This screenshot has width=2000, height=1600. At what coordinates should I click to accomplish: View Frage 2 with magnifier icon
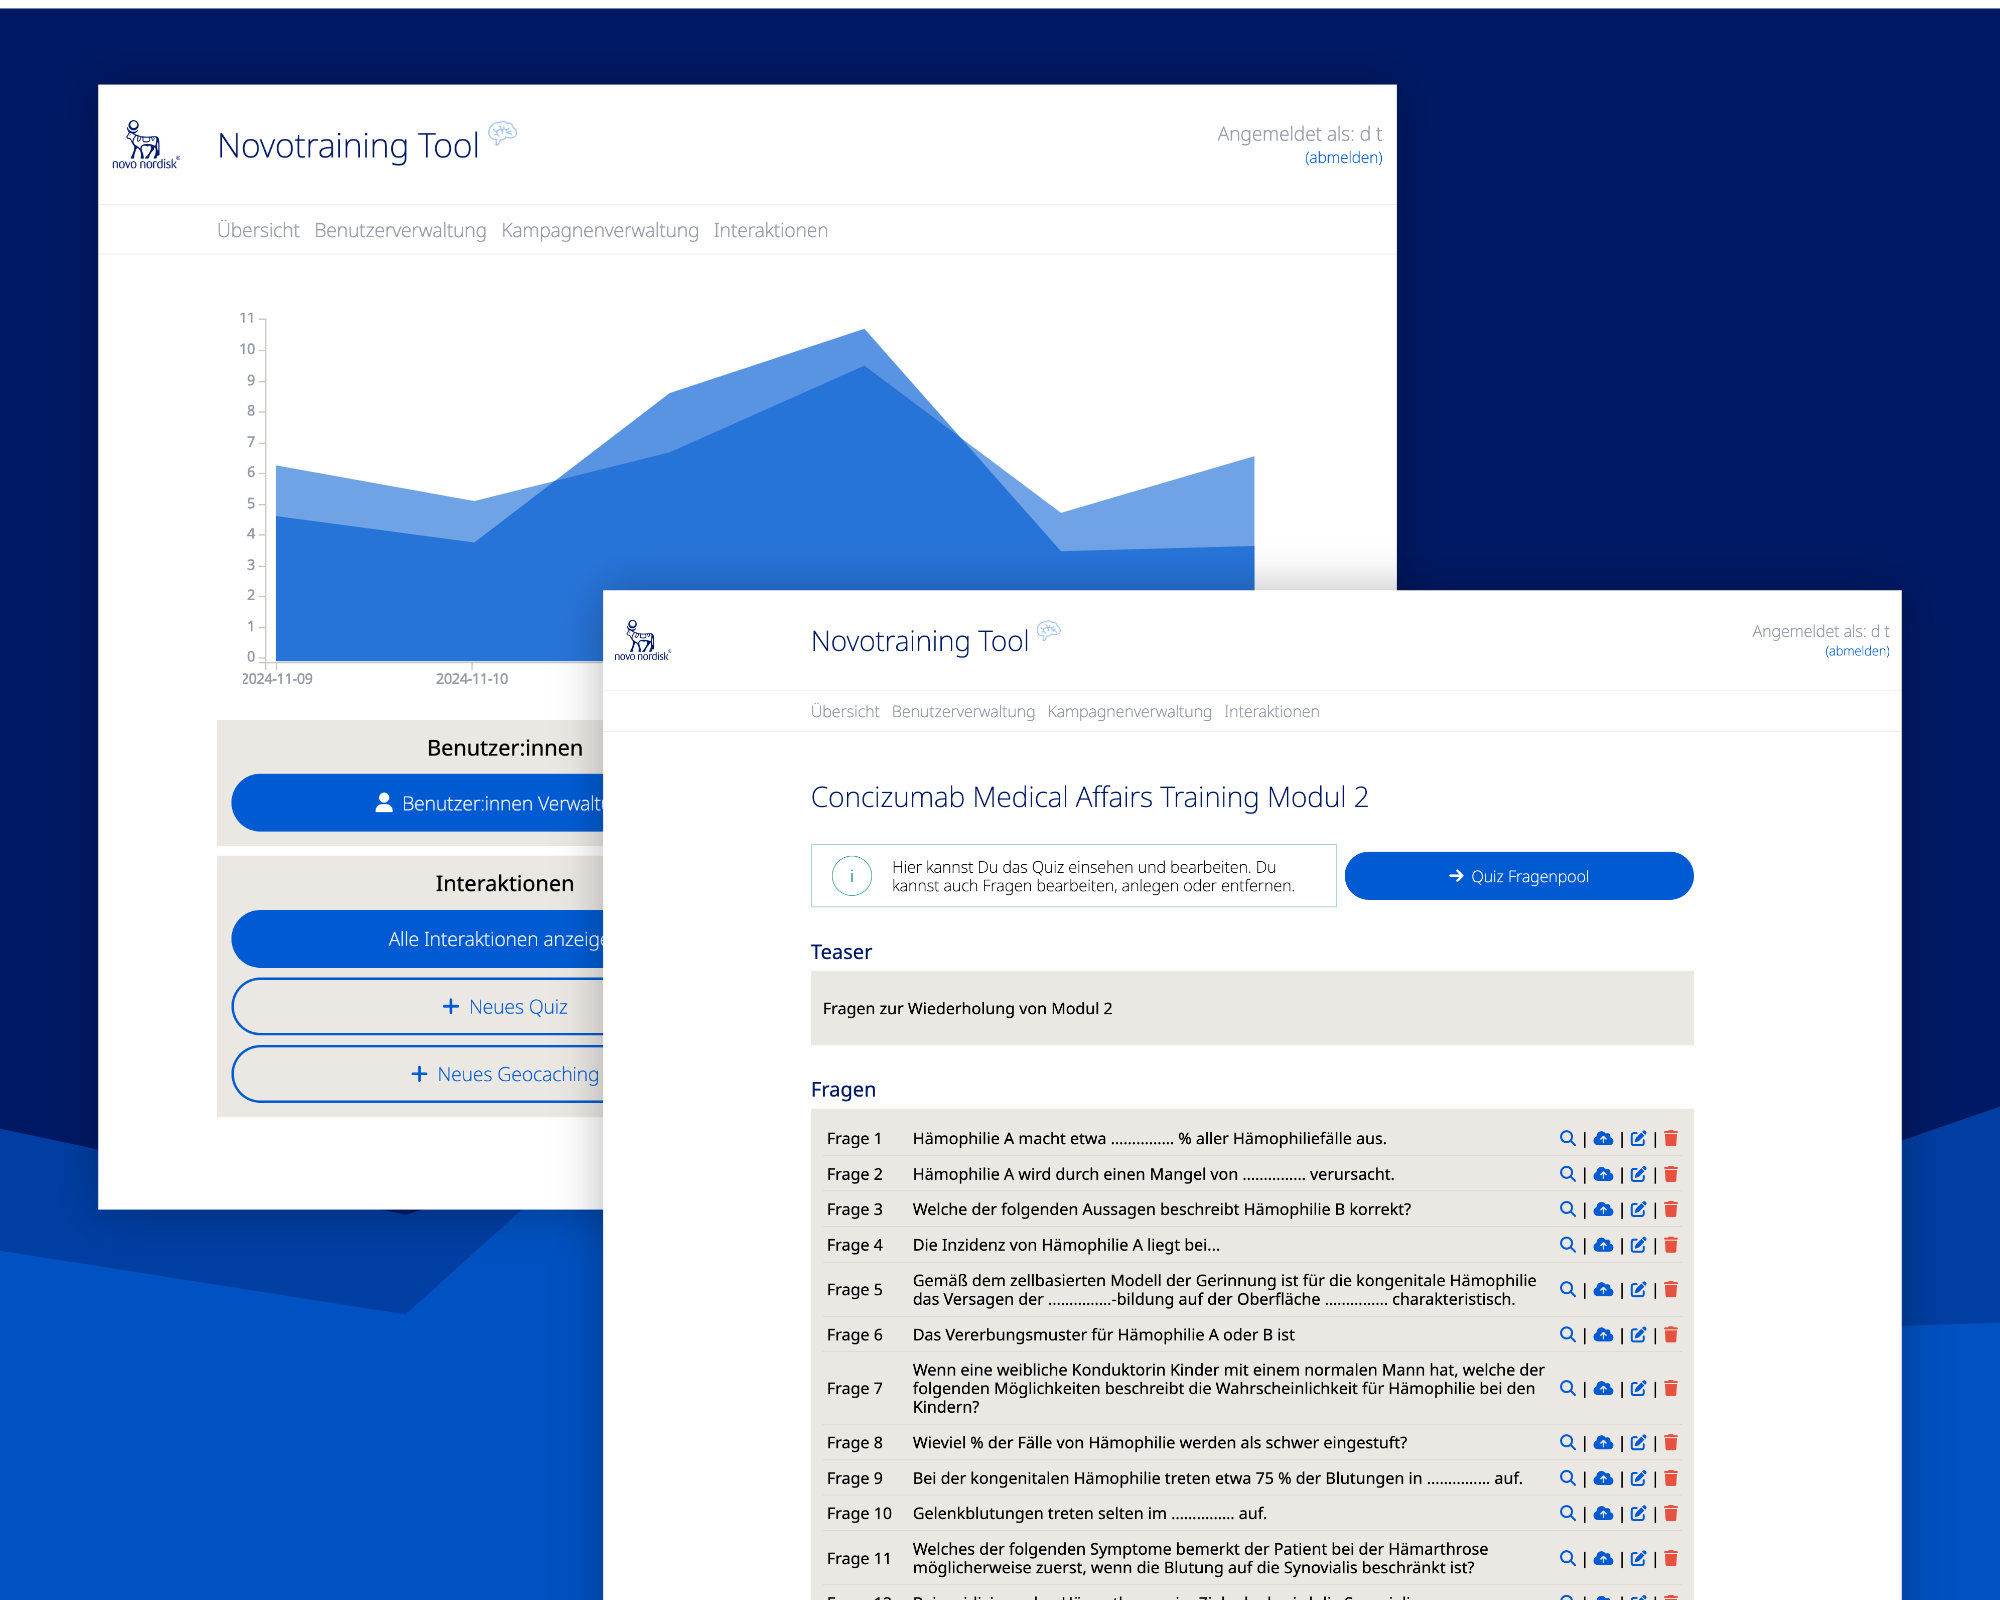tap(1567, 1174)
